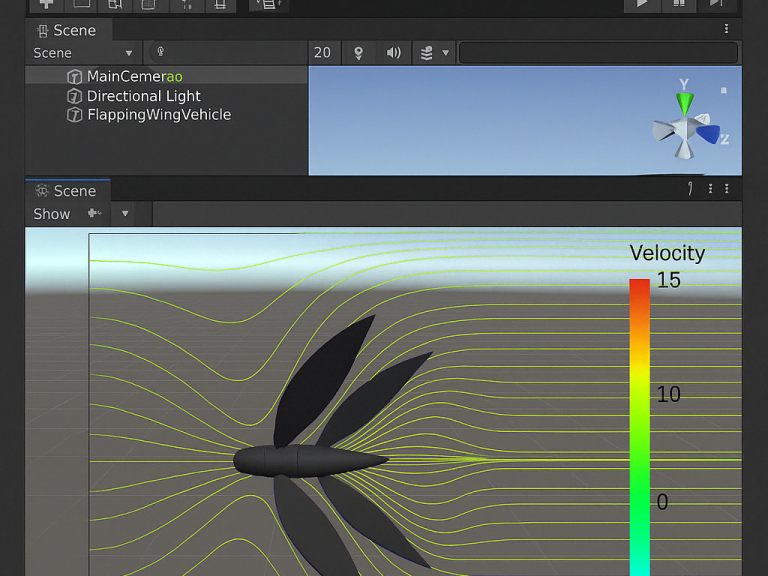Click the 15 label on the velocity legend
Screen dimensions: 768x576
click(669, 280)
